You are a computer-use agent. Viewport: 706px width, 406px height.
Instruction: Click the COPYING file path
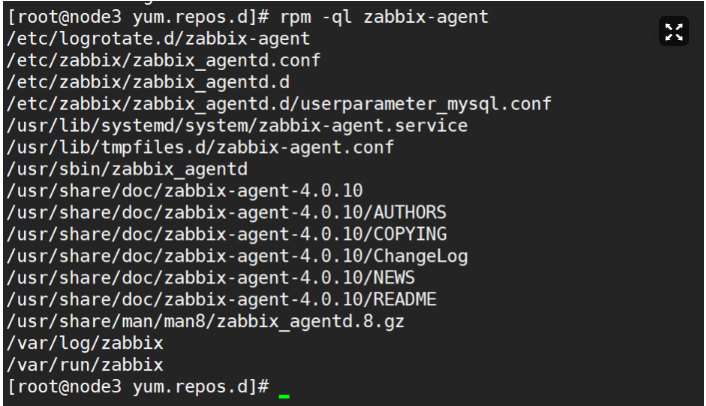(x=226, y=235)
